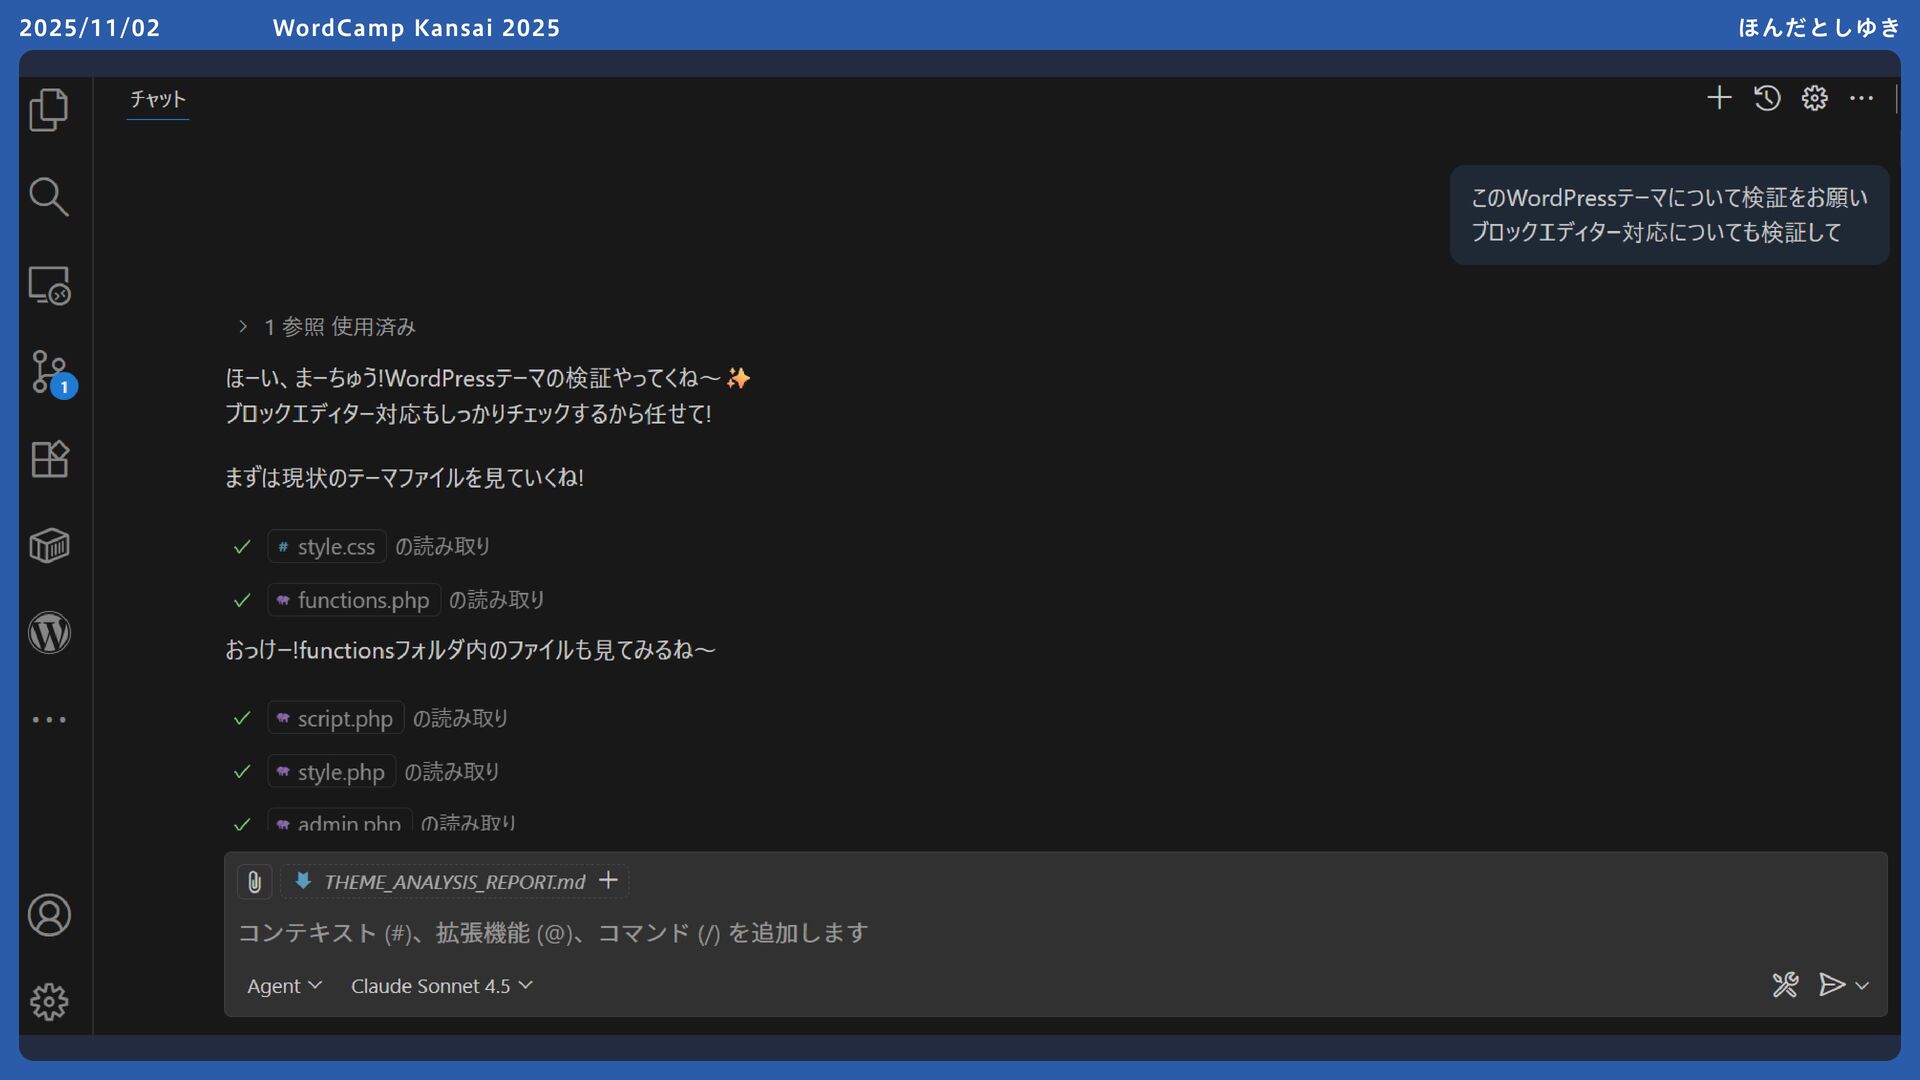Viewport: 1920px width, 1080px height.
Task: Open the send button dropdown arrow
Action: pyautogui.click(x=1862, y=986)
